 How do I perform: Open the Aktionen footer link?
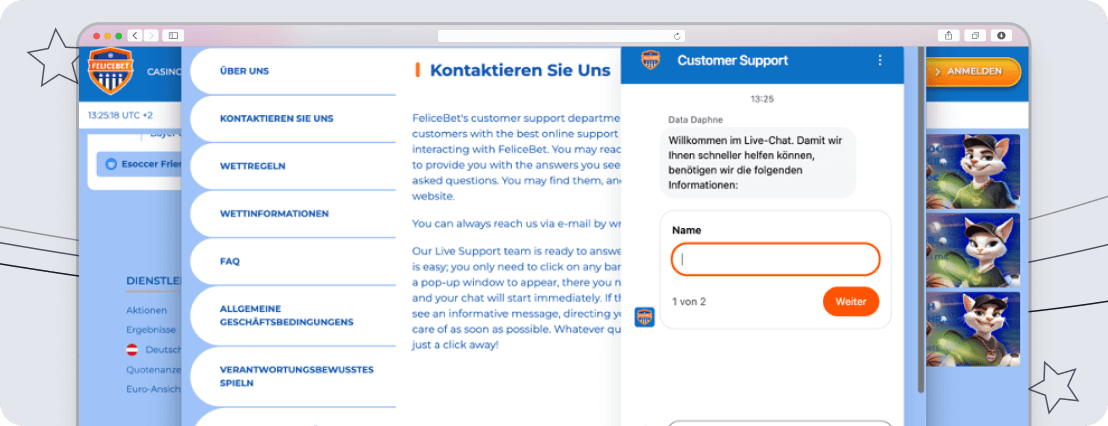click(x=146, y=310)
